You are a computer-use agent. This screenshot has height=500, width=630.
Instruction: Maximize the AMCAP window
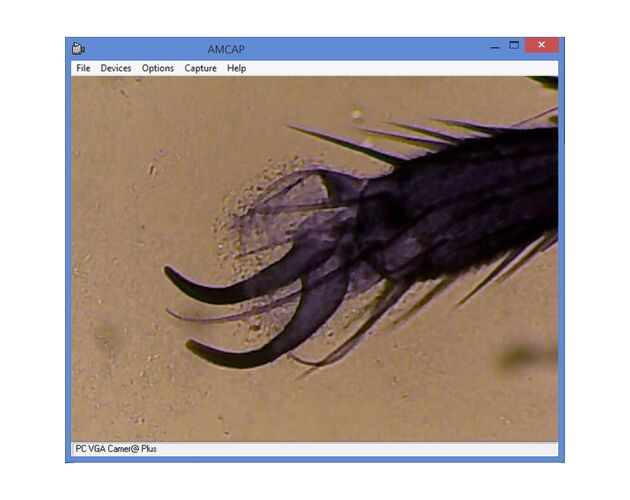pos(514,45)
